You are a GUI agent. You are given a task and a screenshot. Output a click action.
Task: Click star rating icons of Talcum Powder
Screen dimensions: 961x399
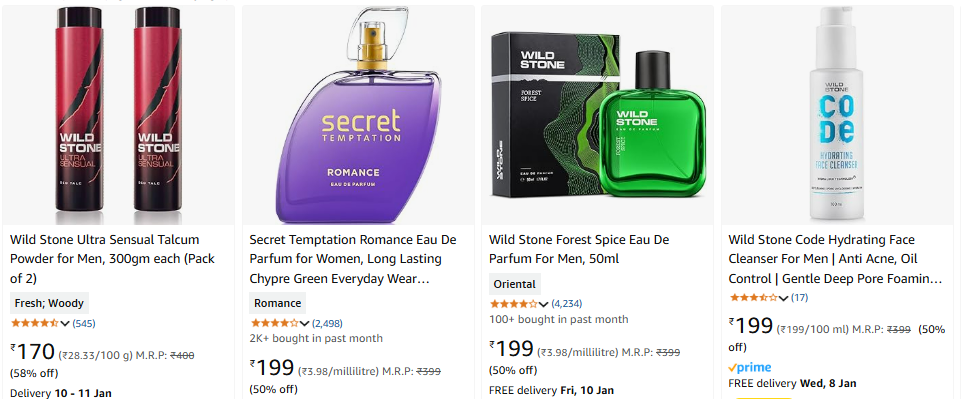click(35, 323)
